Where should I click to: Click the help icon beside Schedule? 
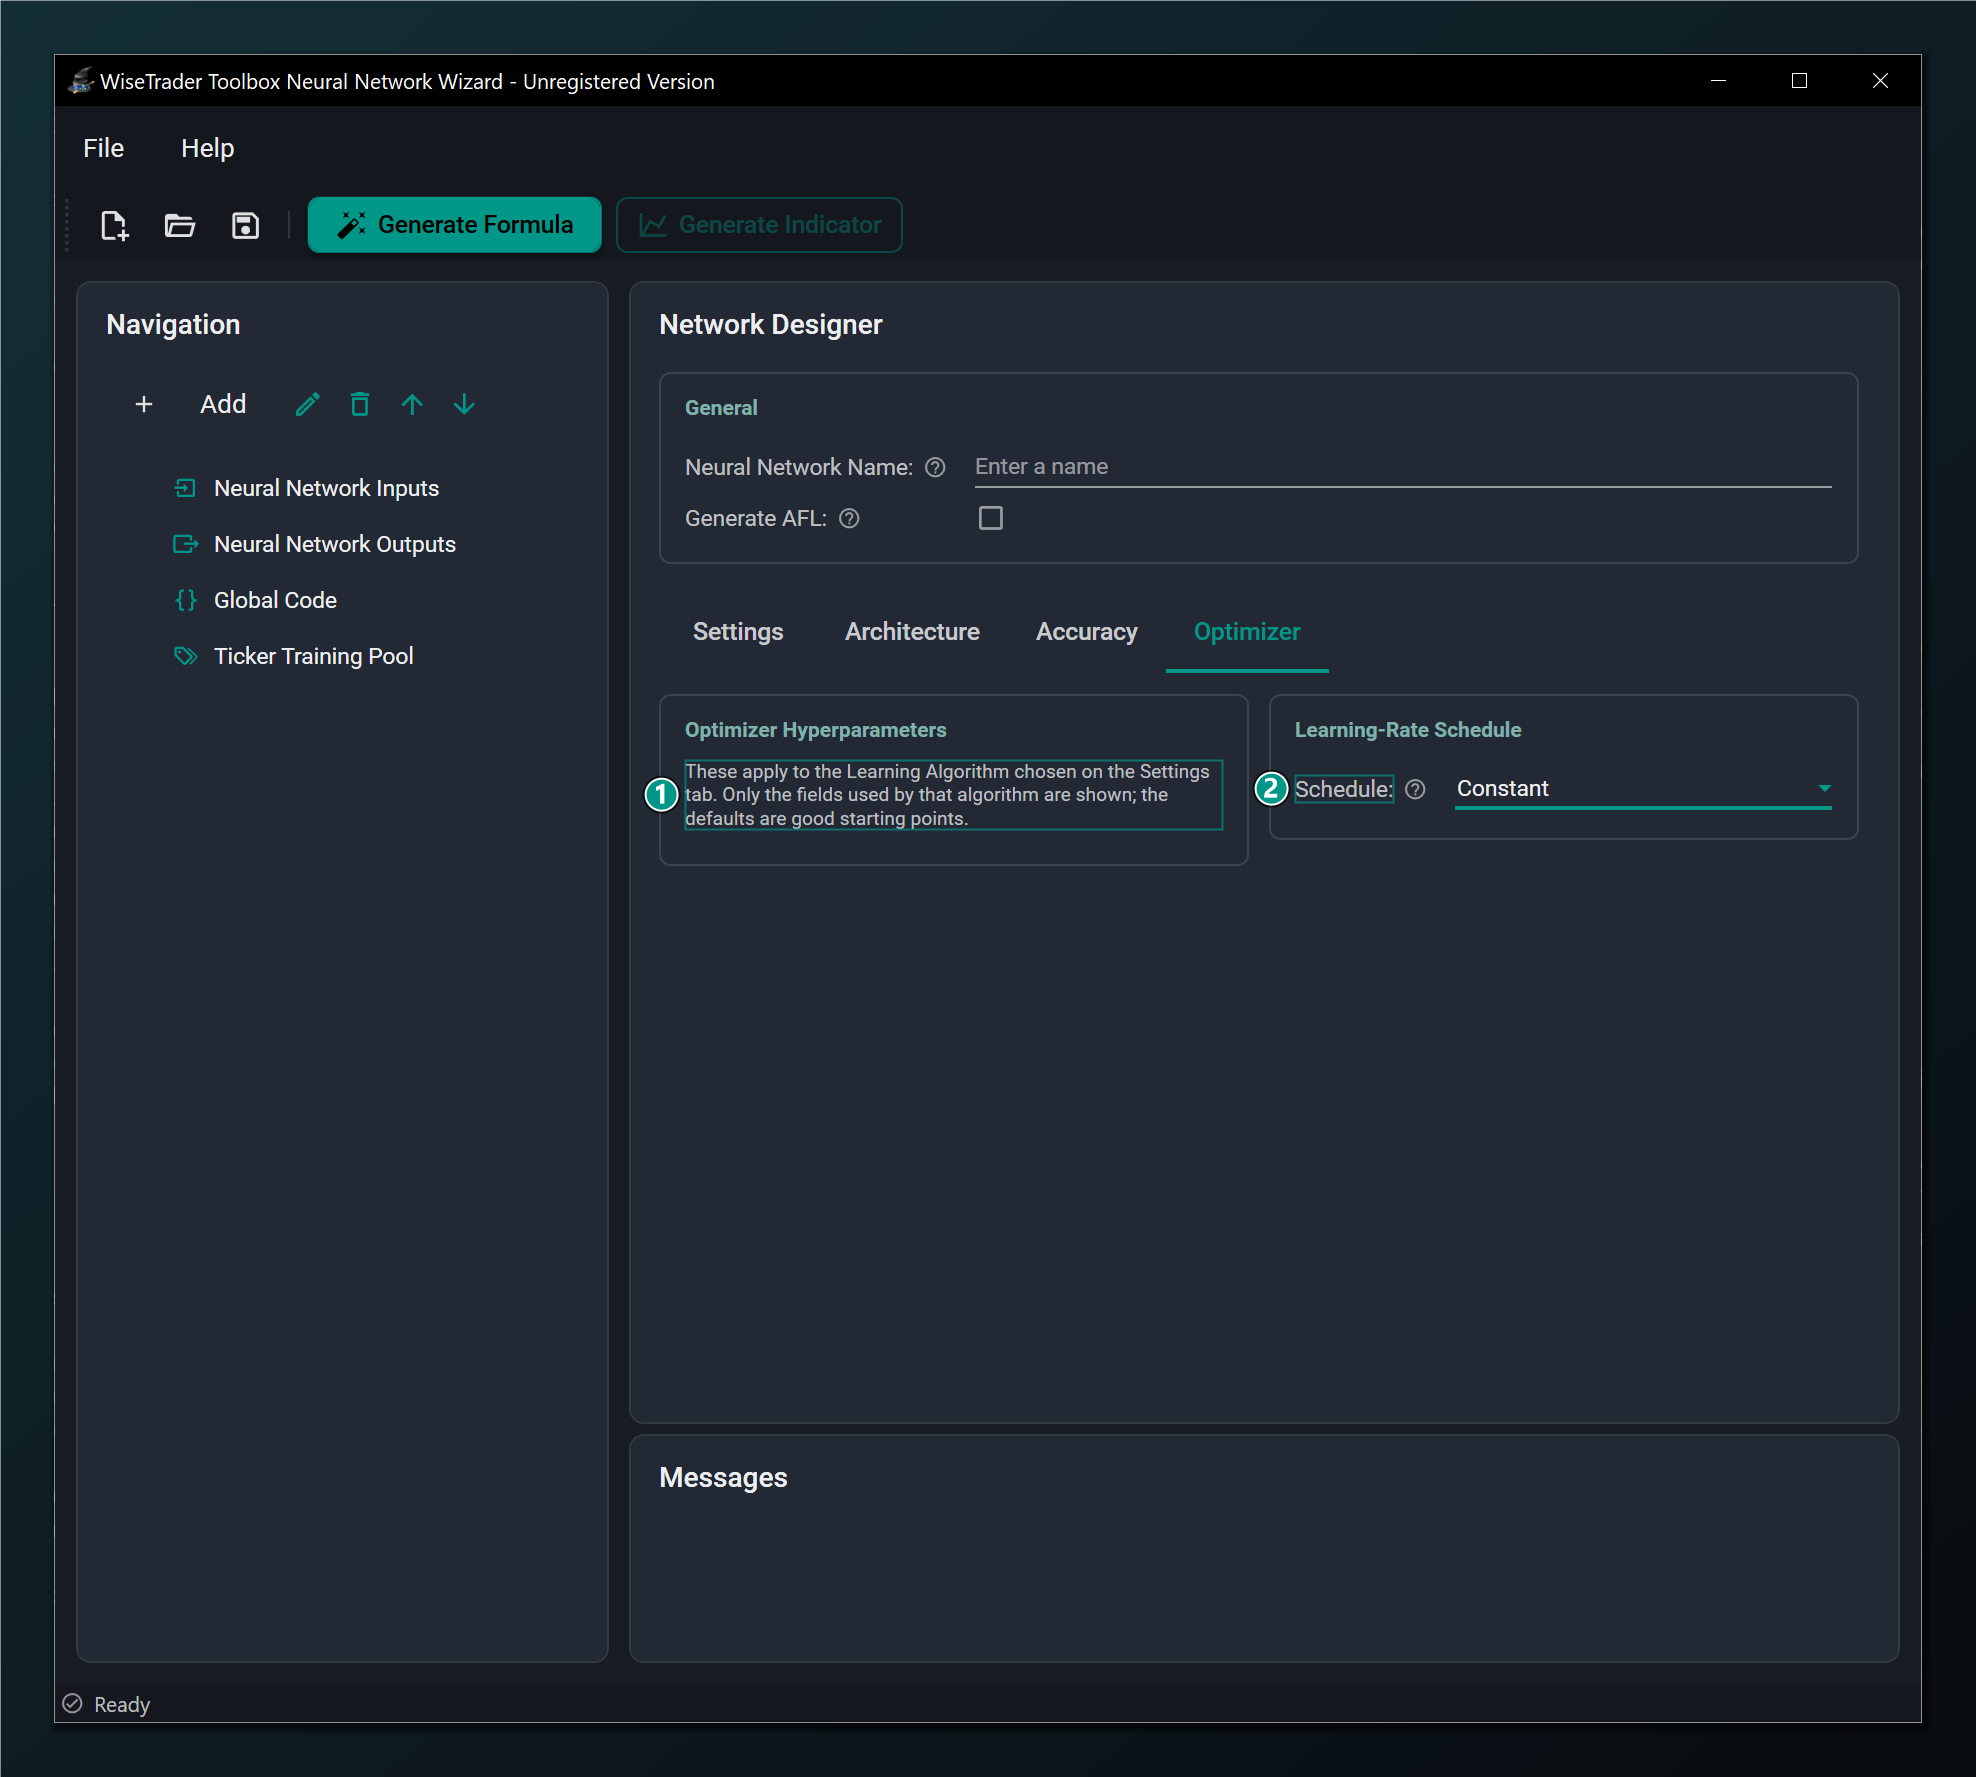[1415, 789]
